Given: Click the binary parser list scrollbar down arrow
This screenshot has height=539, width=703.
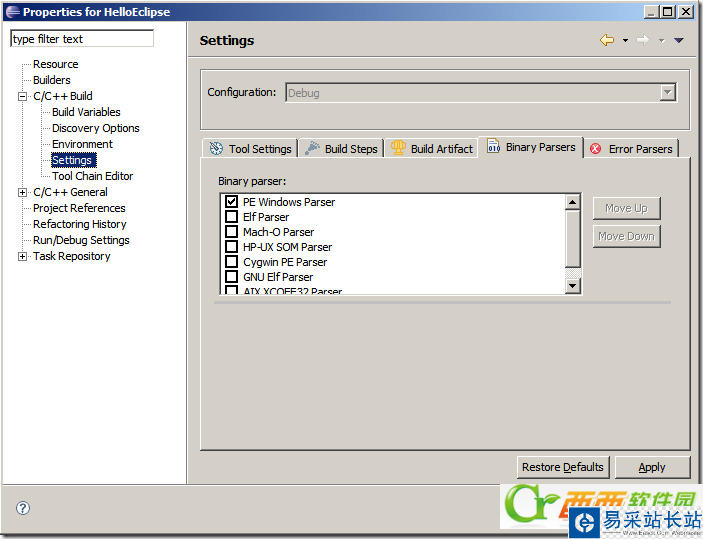Looking at the screenshot, I should coord(573,286).
